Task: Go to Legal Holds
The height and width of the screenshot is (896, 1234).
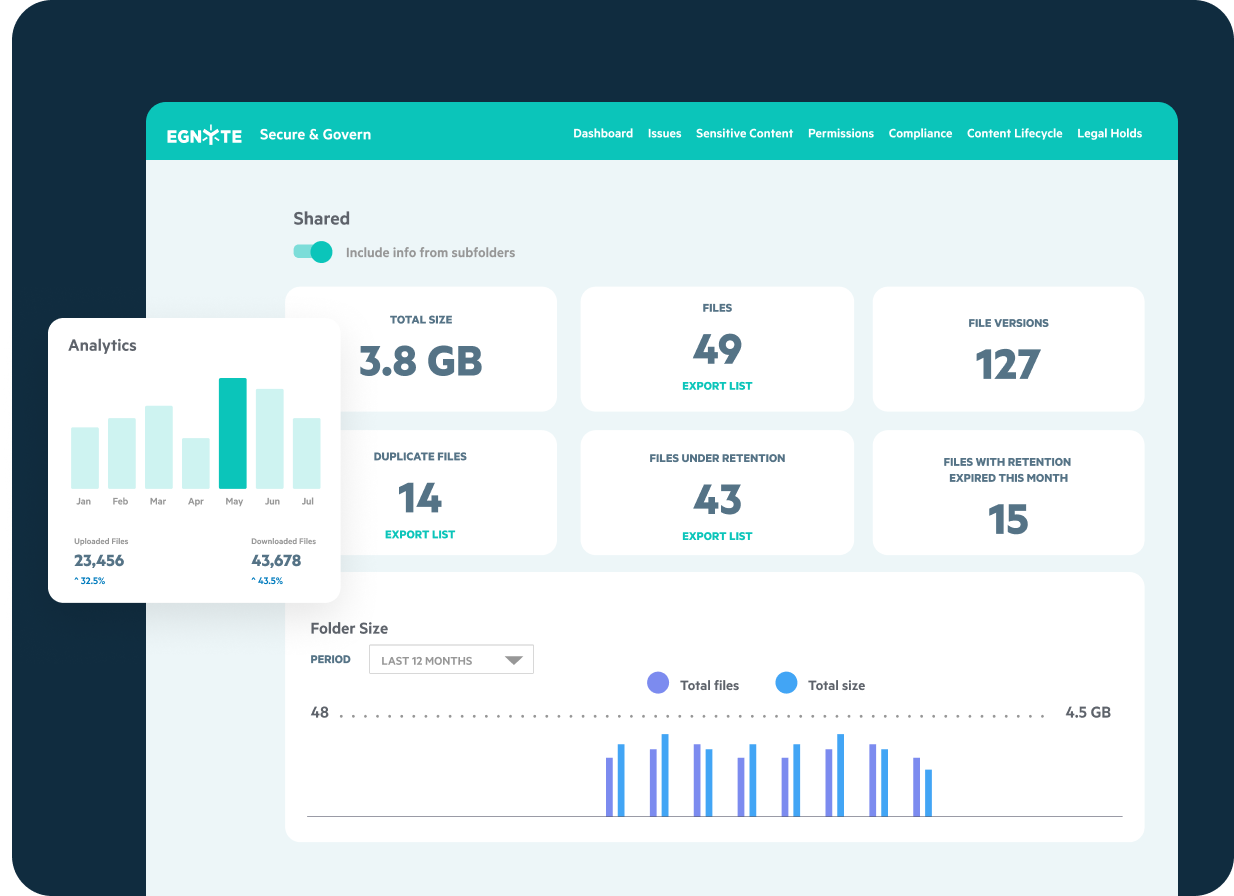Action: [1109, 133]
